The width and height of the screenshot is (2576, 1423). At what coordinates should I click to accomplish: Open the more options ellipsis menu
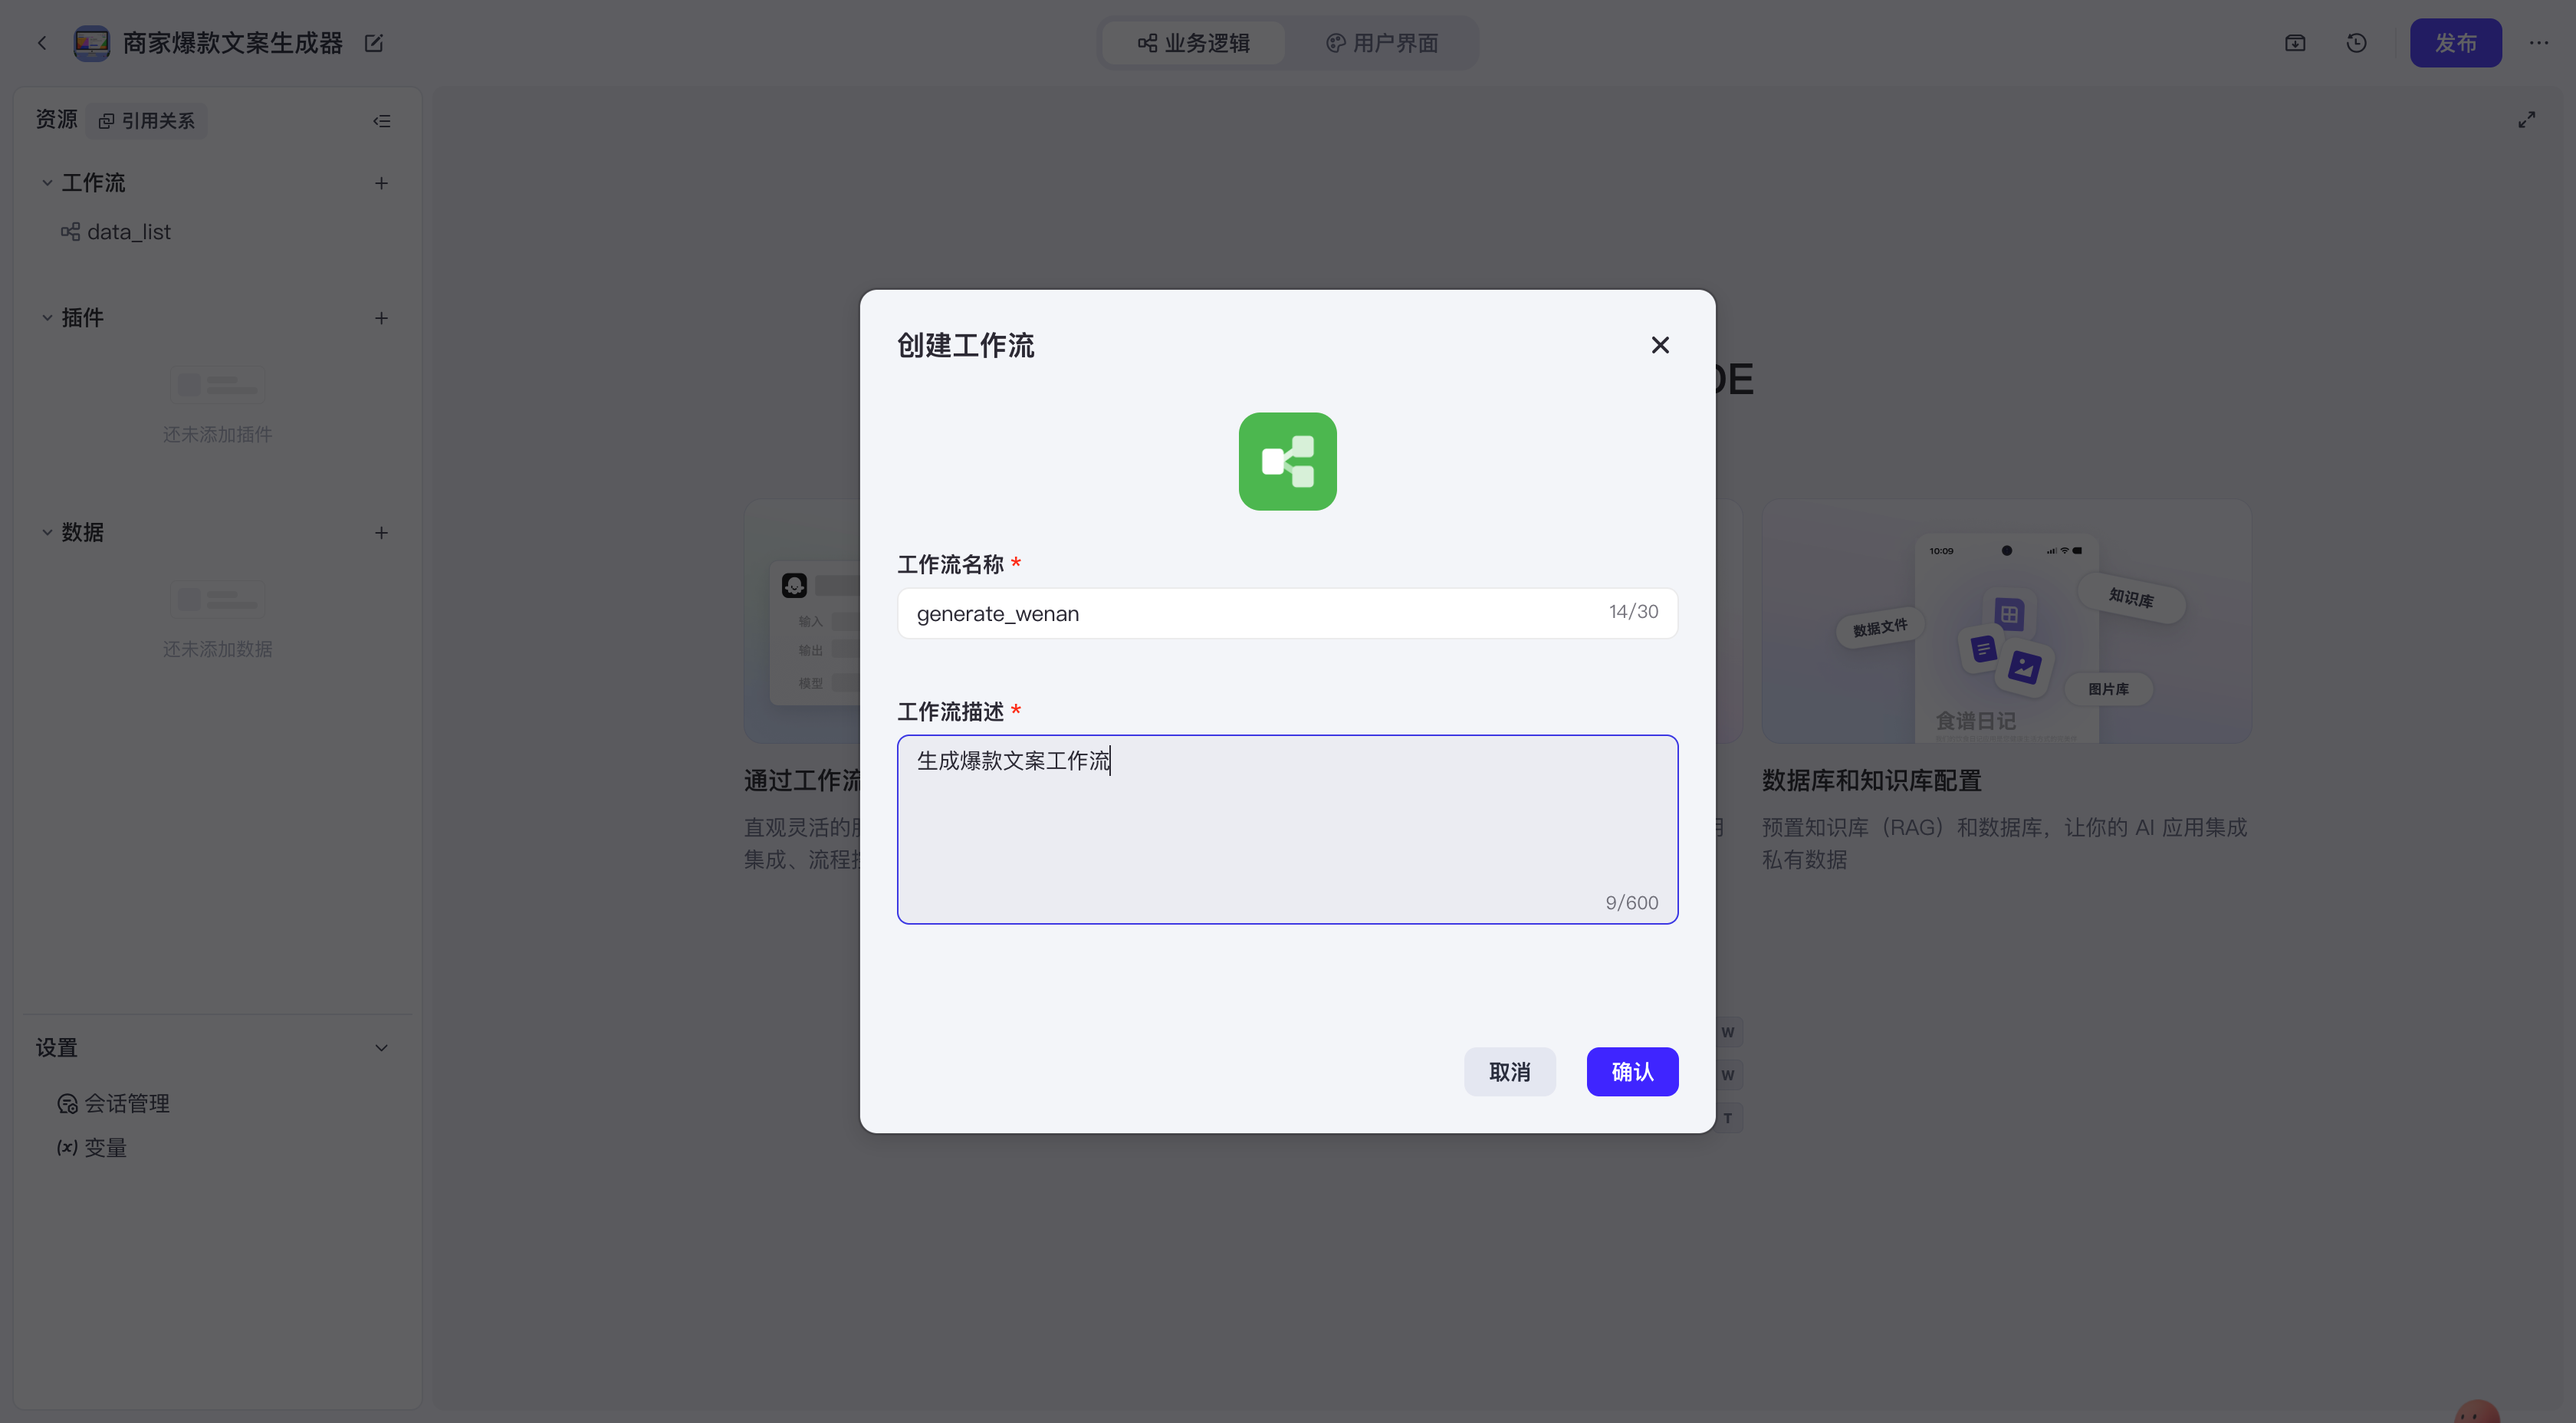[x=2538, y=43]
